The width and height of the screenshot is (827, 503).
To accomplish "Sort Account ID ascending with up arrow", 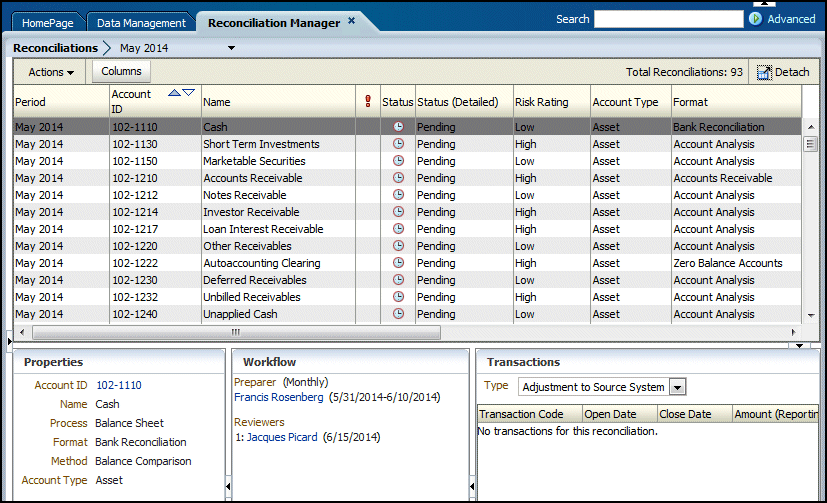I will (174, 93).
